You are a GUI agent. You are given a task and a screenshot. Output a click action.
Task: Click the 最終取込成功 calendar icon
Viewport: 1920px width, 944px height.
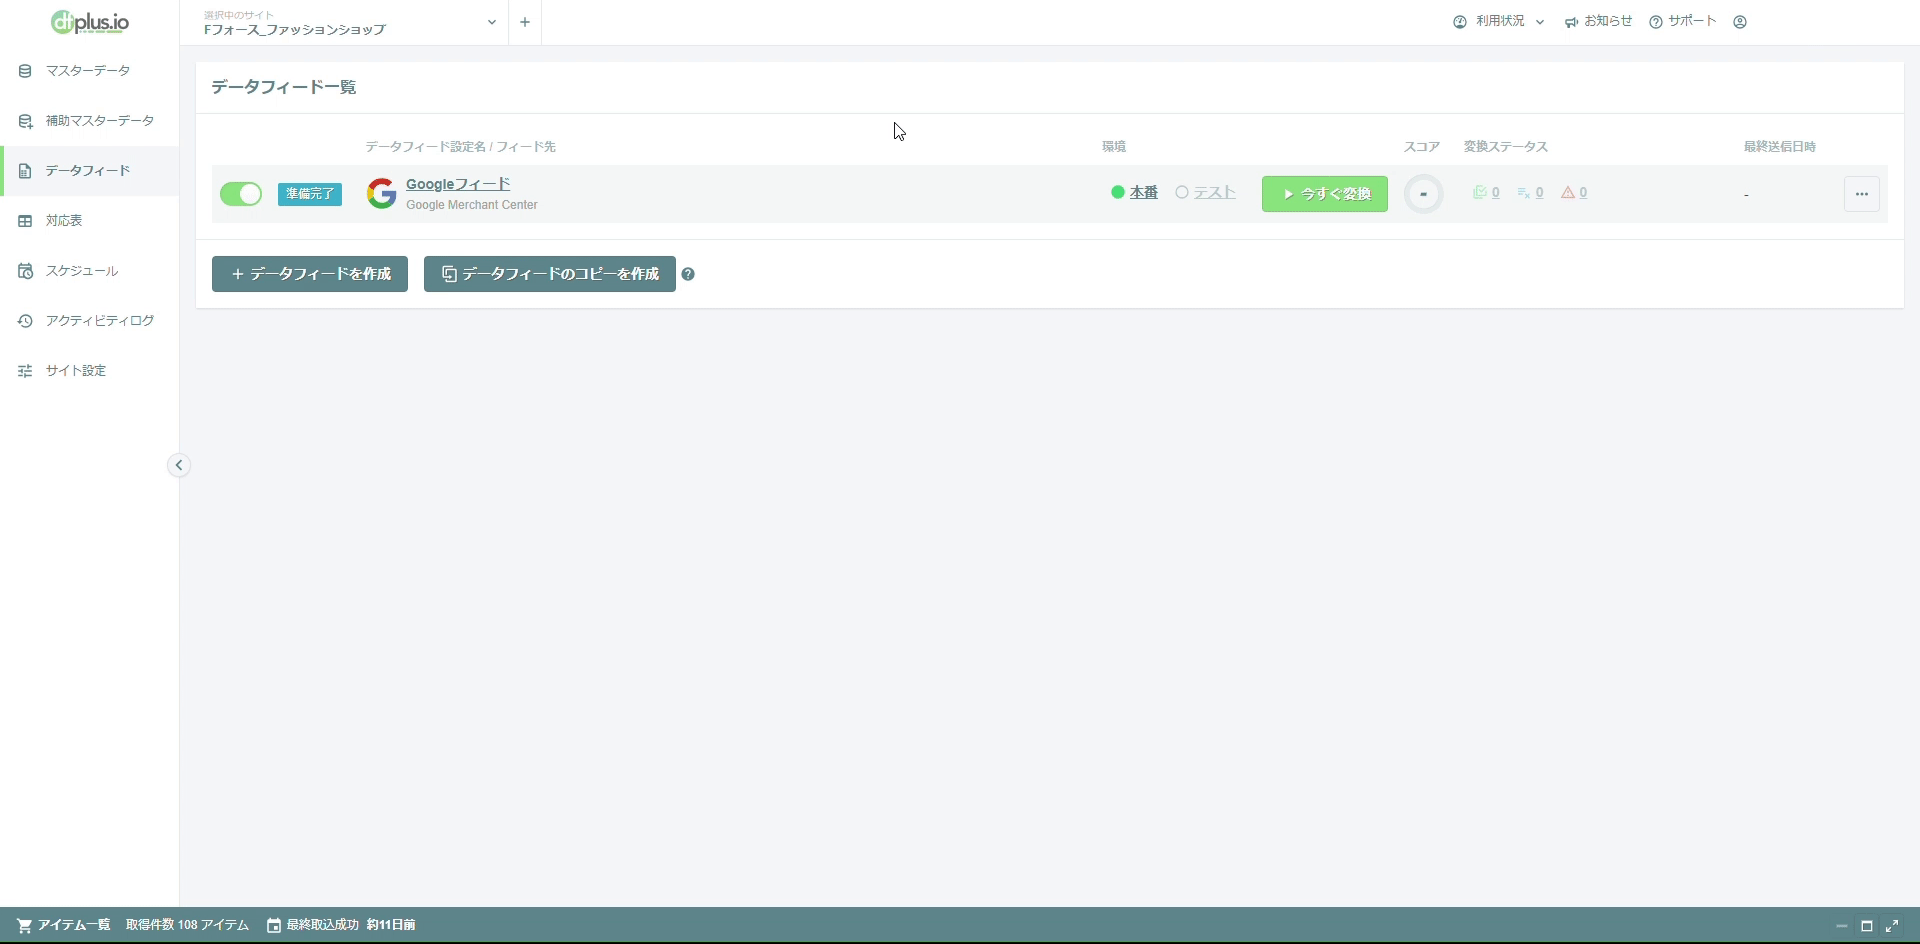pyautogui.click(x=274, y=926)
